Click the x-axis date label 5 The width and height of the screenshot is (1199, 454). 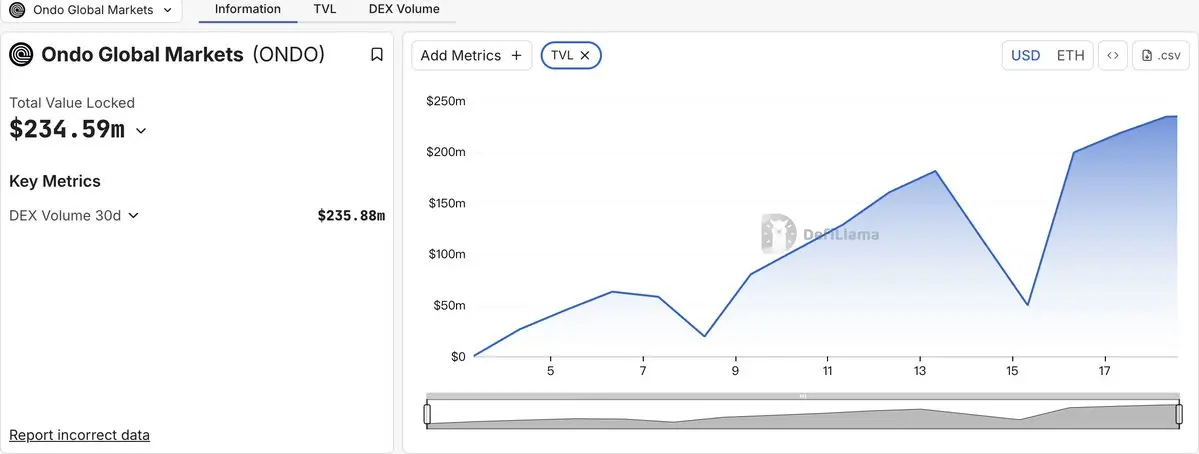click(x=550, y=371)
